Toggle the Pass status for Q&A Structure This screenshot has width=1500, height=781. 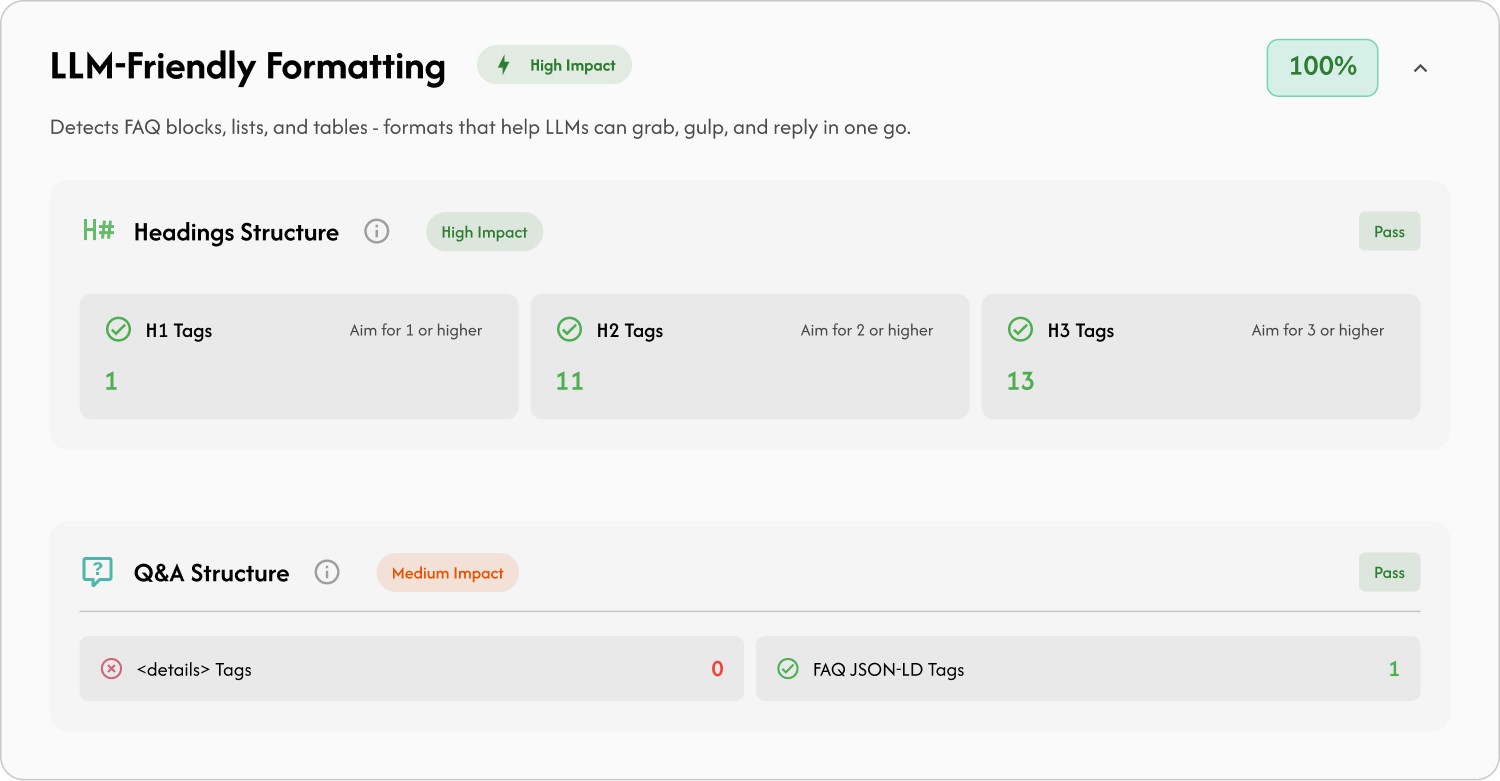(1389, 572)
